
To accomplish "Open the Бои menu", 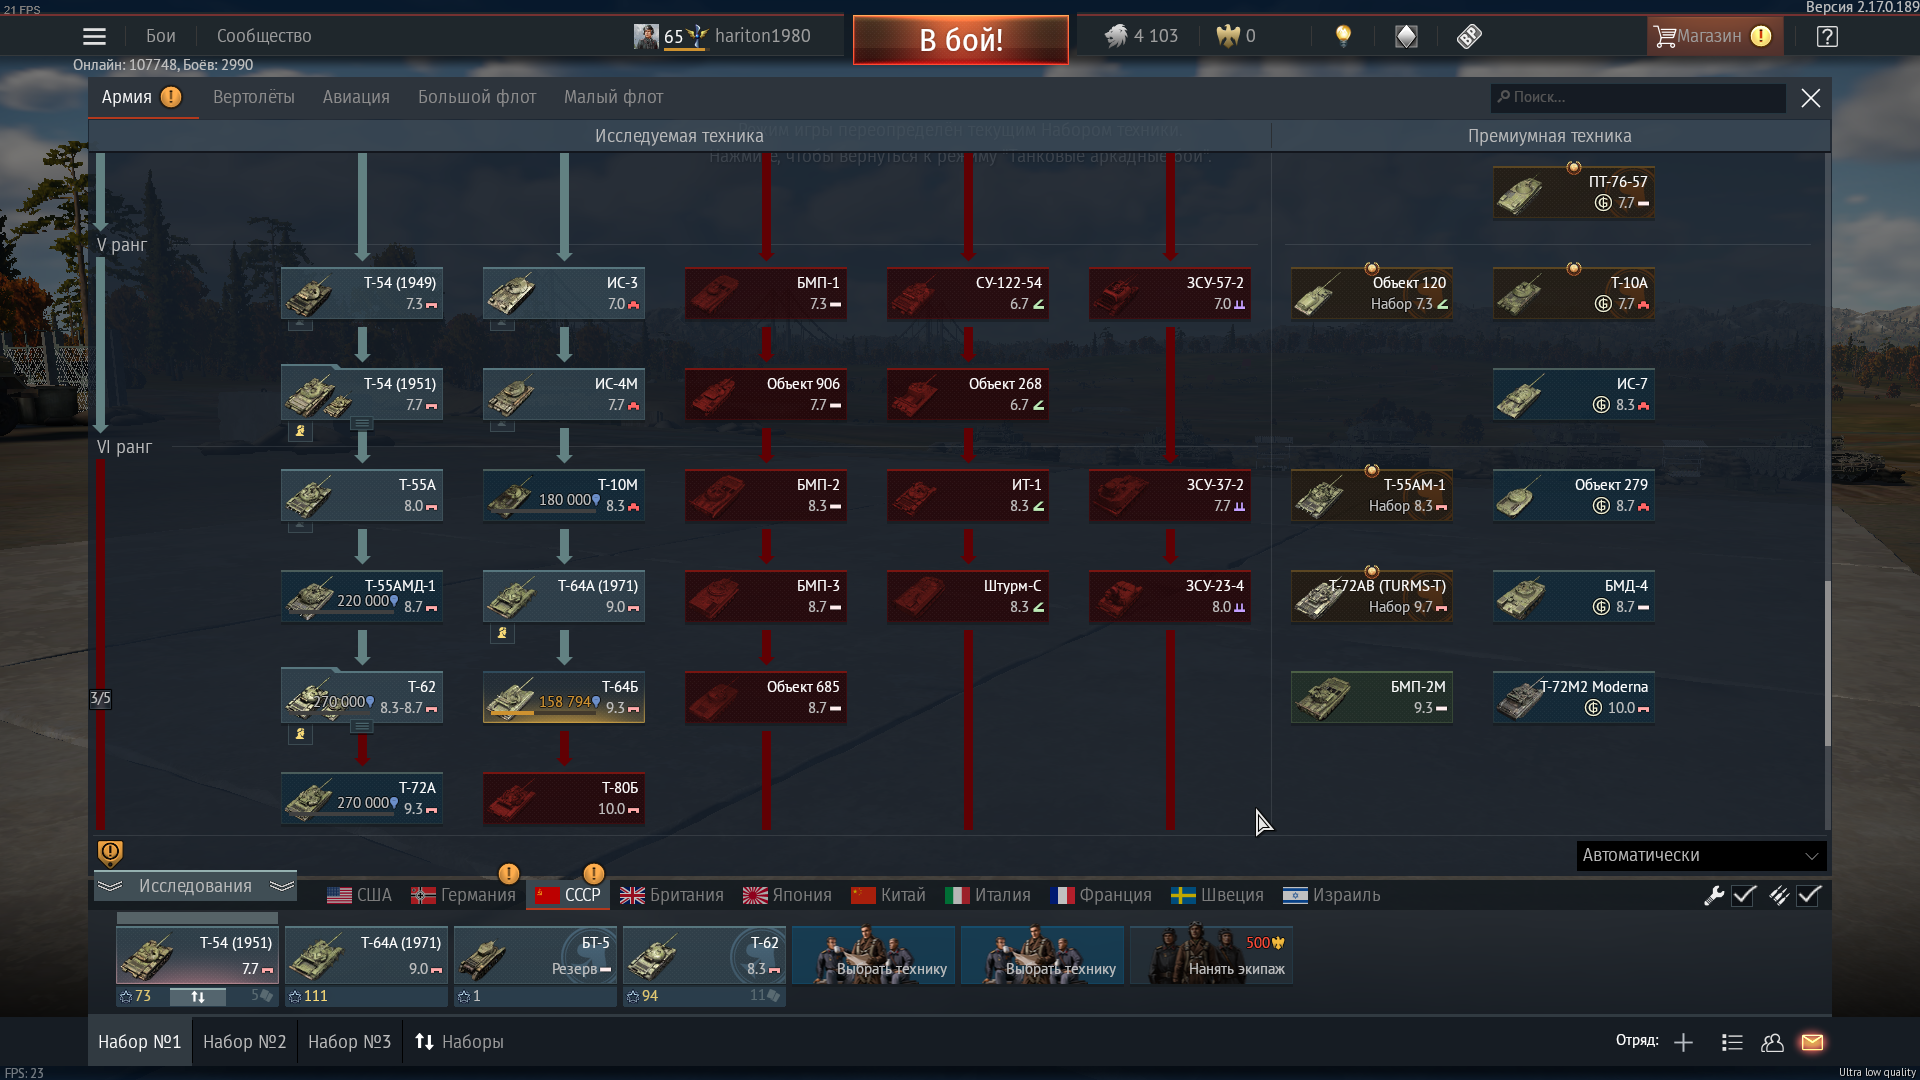I will [x=161, y=36].
